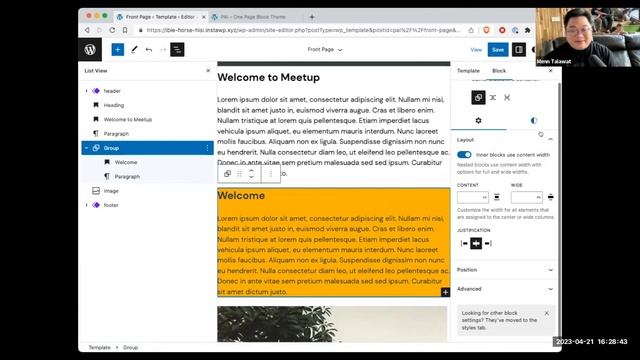
Task: Redo the last undone change
Action: [163, 50]
